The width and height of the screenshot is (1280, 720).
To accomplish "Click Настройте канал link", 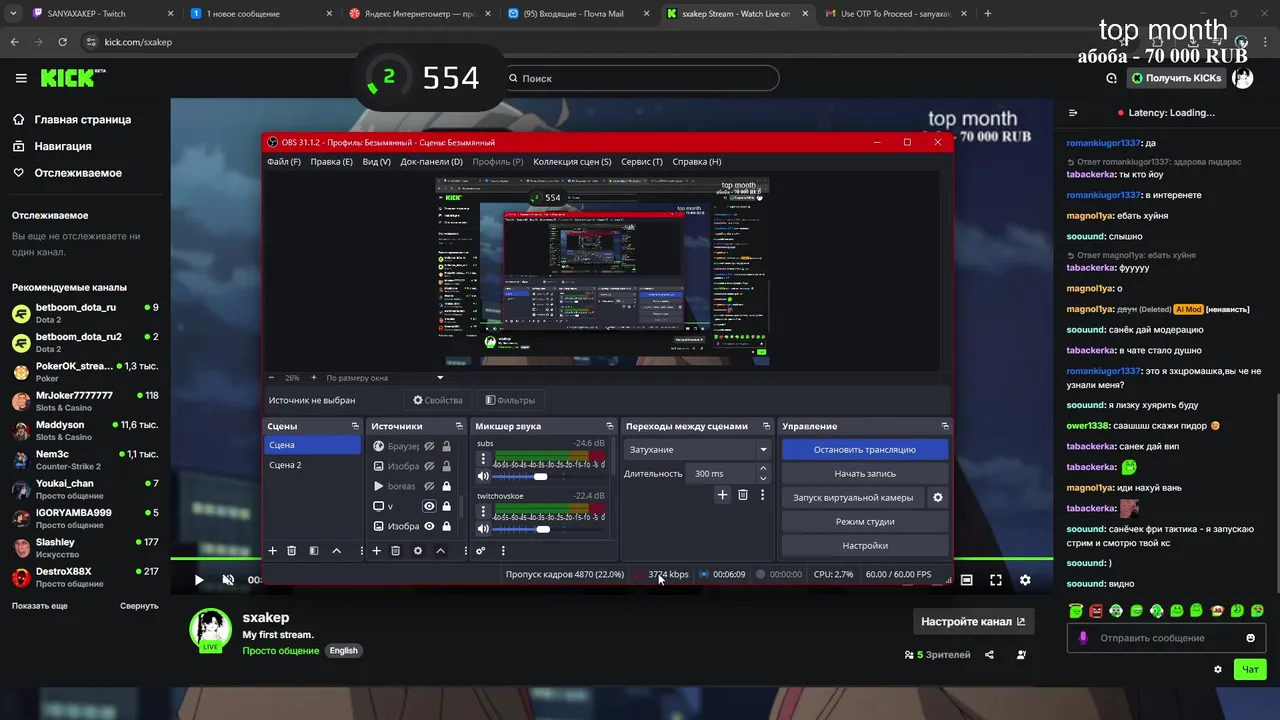I will click(x=972, y=621).
